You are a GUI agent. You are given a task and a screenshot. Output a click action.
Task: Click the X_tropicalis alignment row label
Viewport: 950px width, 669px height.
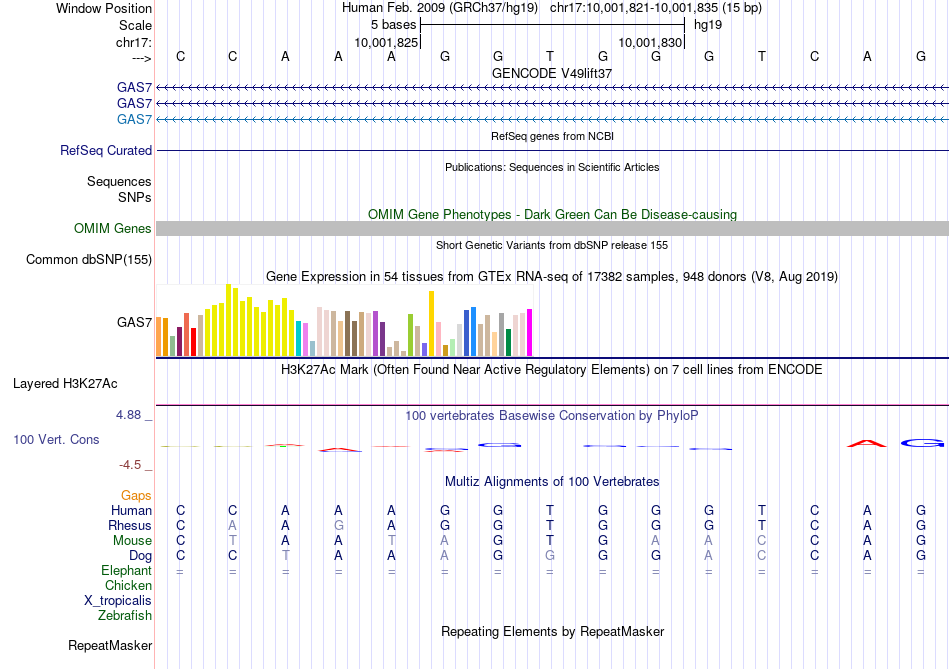(118, 601)
